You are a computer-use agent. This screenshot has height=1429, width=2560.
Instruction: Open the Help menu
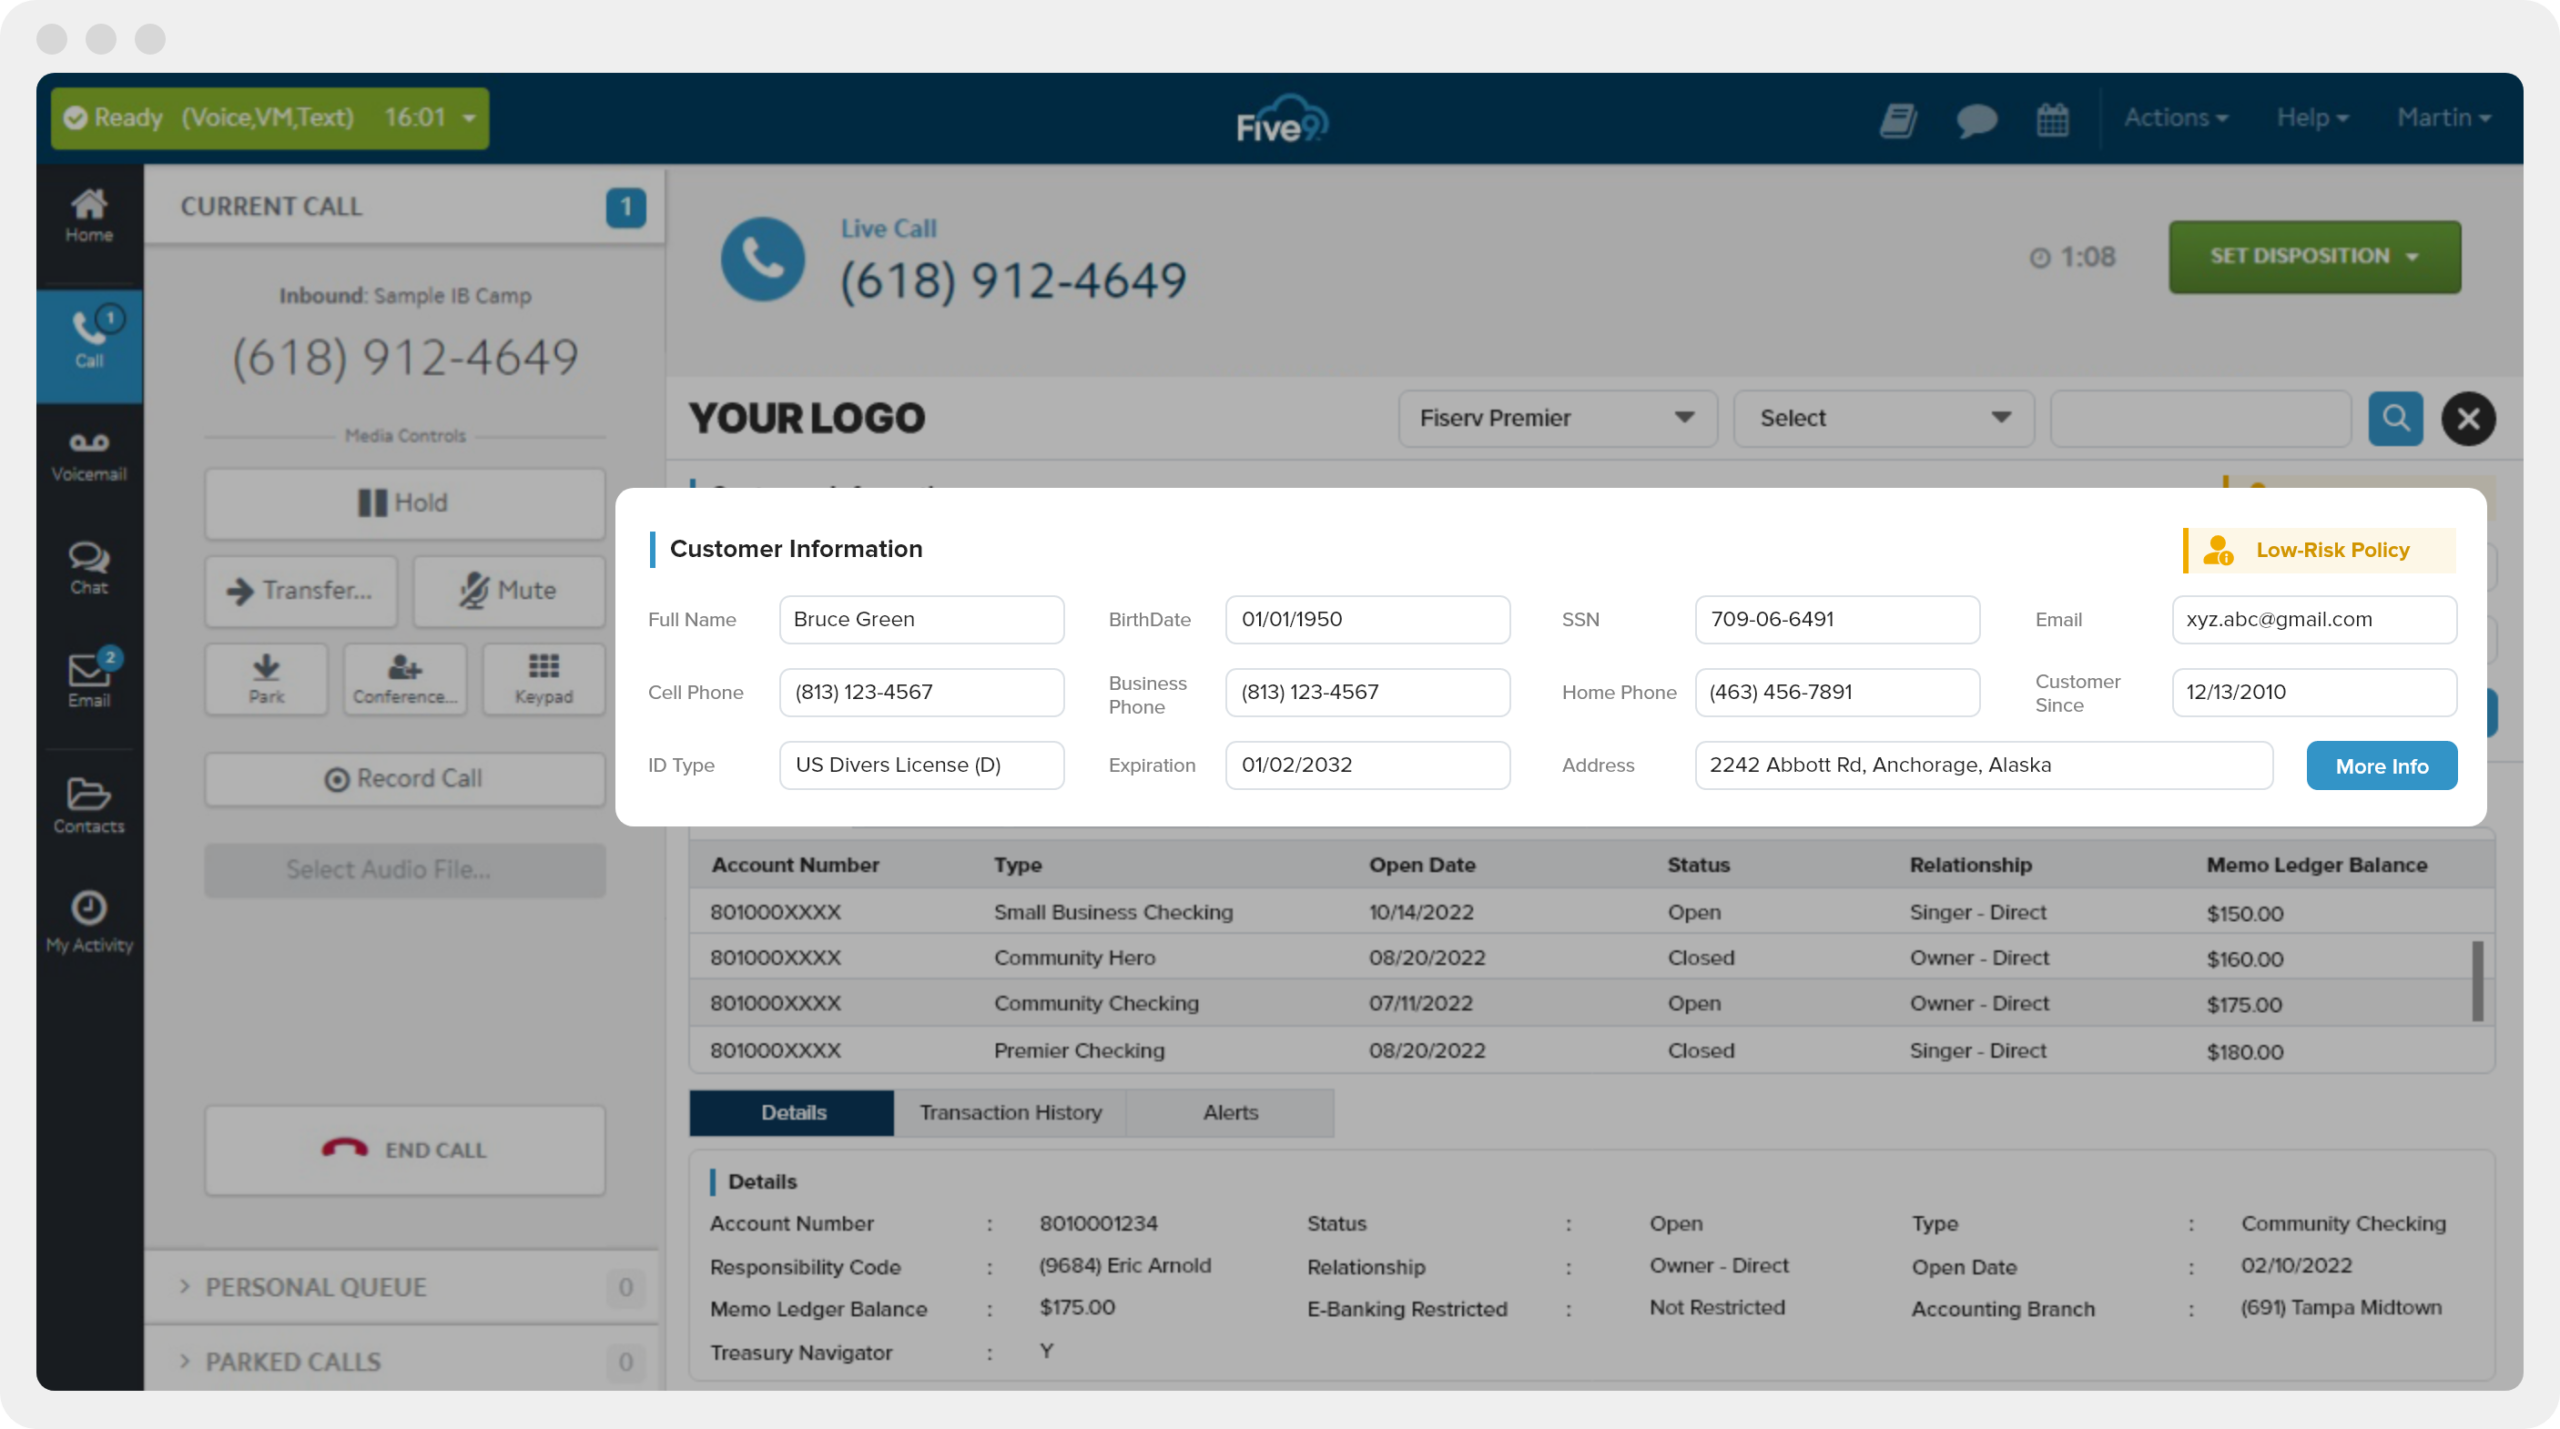2313,118
